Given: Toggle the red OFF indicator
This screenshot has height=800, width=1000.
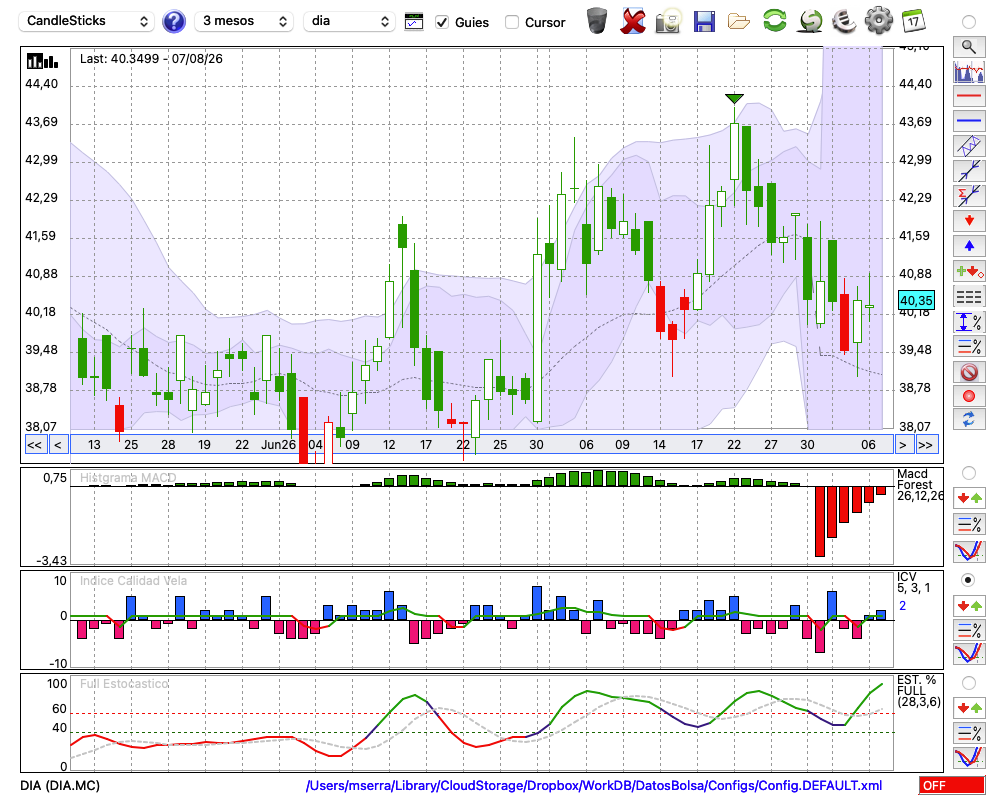Looking at the screenshot, I should pyautogui.click(x=952, y=785).
